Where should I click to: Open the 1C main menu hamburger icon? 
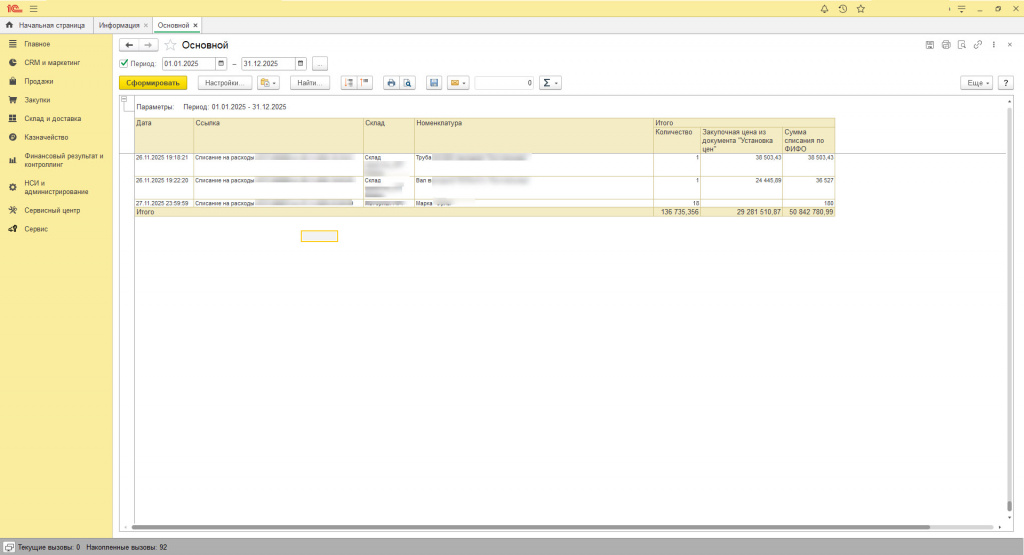point(33,9)
